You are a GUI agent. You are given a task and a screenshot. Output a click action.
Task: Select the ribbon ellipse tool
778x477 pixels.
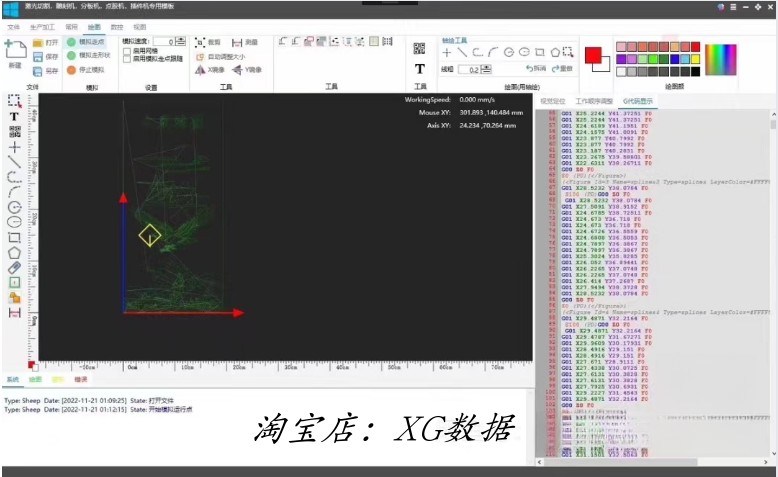click(524, 52)
